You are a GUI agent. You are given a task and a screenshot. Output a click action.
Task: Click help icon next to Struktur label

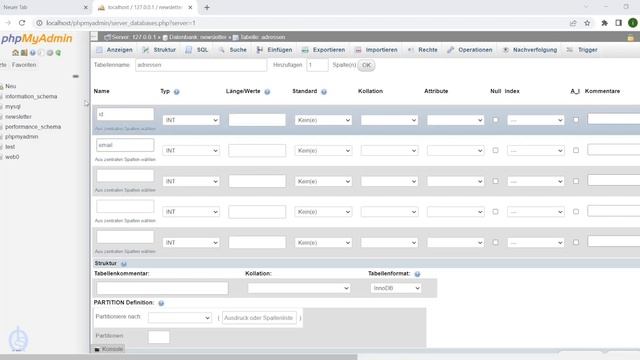[124, 264]
